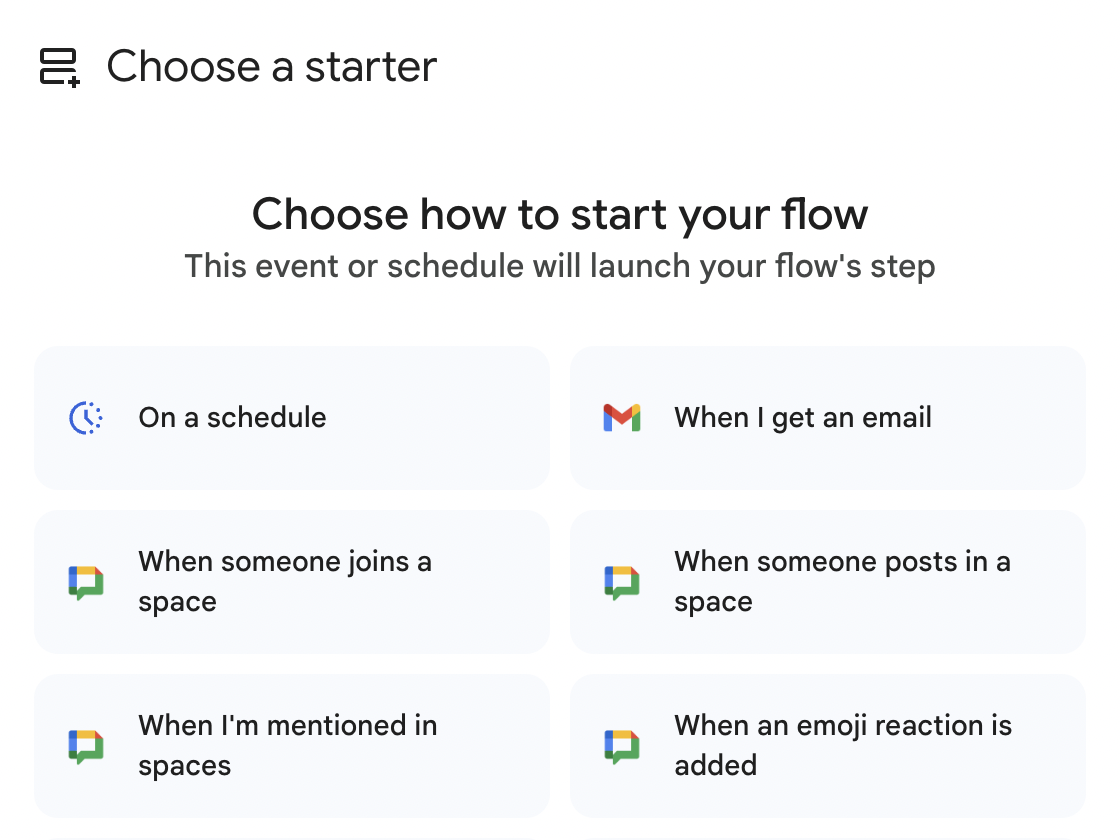Click the "Choose a starter" header text

point(271,66)
